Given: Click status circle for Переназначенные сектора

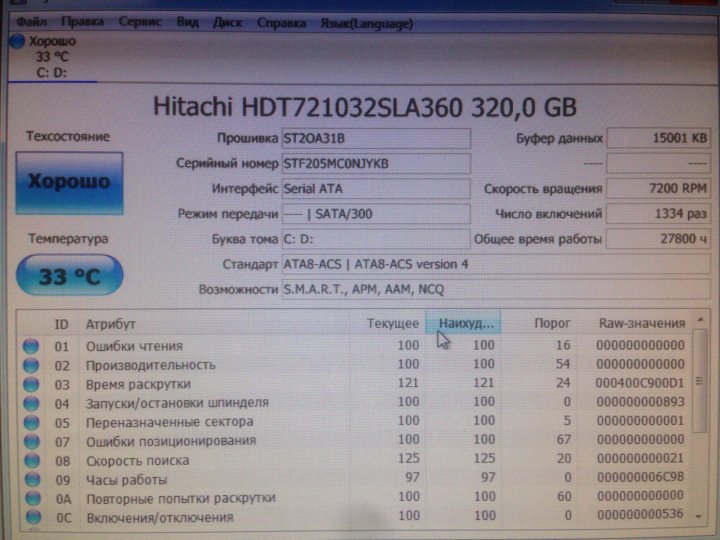Looking at the screenshot, I should coord(31,422).
